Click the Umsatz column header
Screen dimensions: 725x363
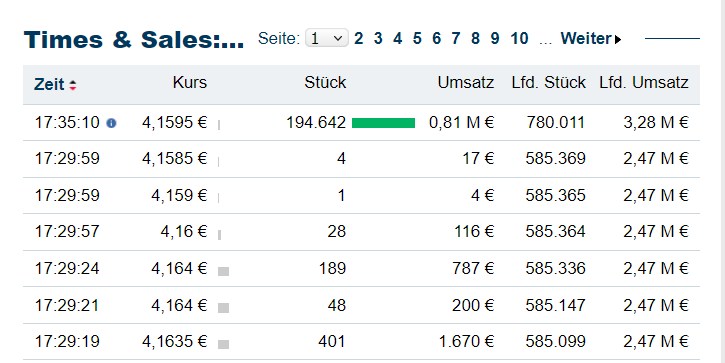pos(466,82)
